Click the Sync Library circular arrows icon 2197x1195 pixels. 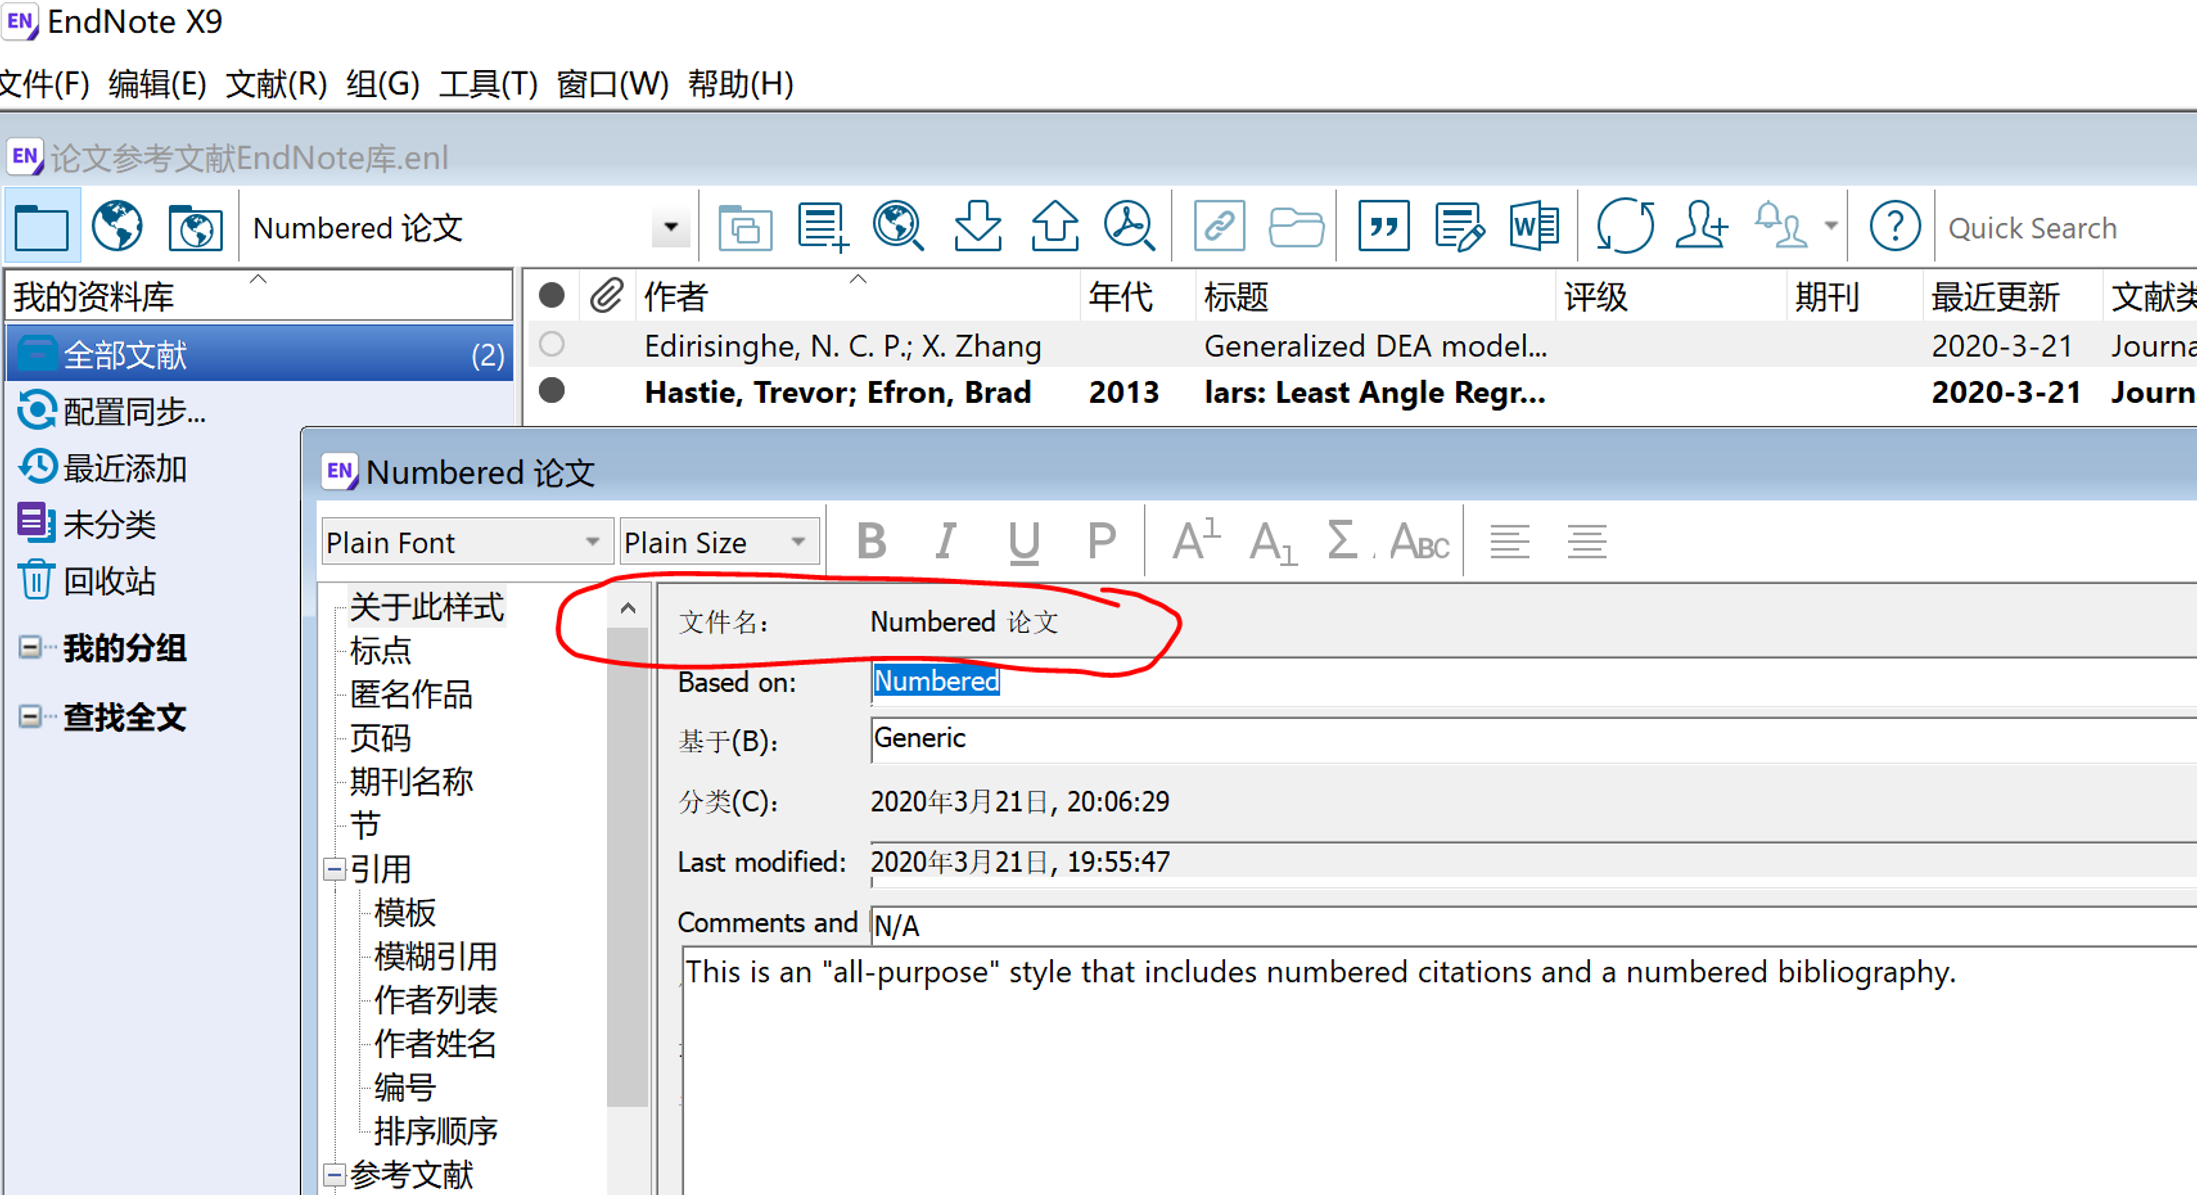[1624, 227]
